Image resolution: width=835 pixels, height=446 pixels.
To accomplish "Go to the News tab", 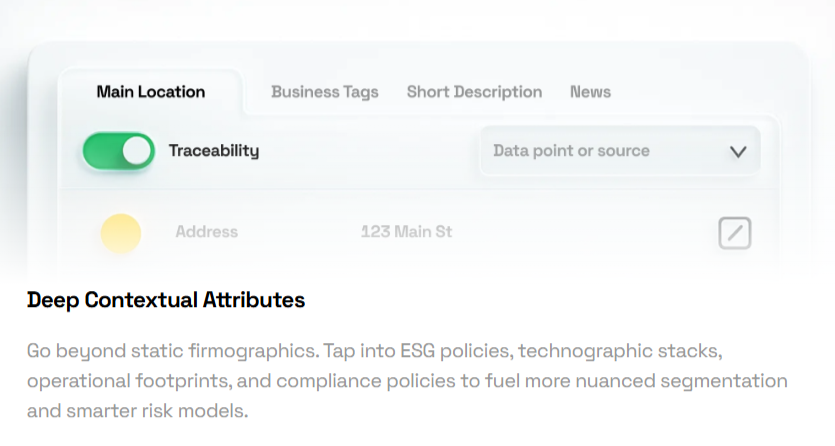I will pos(590,92).
